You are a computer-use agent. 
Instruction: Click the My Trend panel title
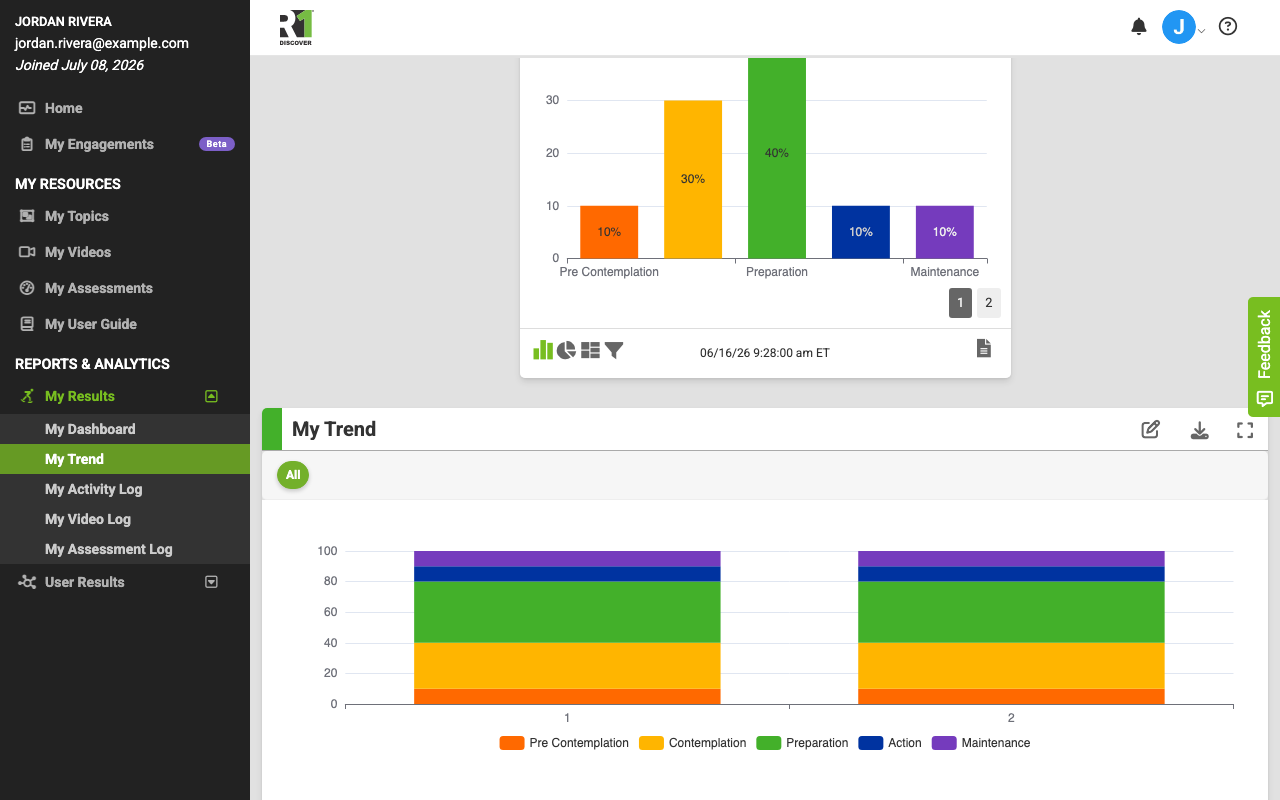pyautogui.click(x=334, y=429)
